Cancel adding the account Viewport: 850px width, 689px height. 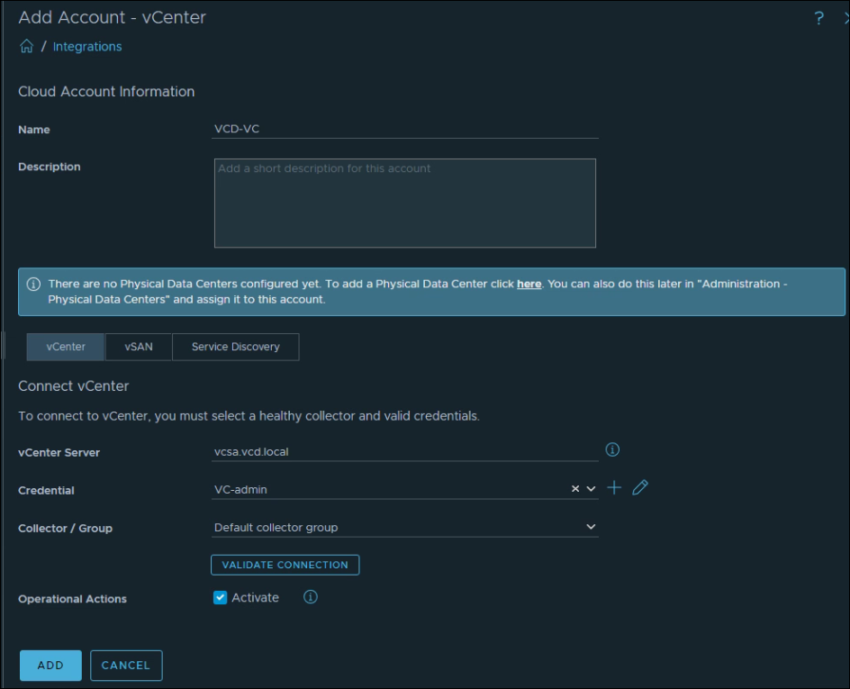coord(126,665)
